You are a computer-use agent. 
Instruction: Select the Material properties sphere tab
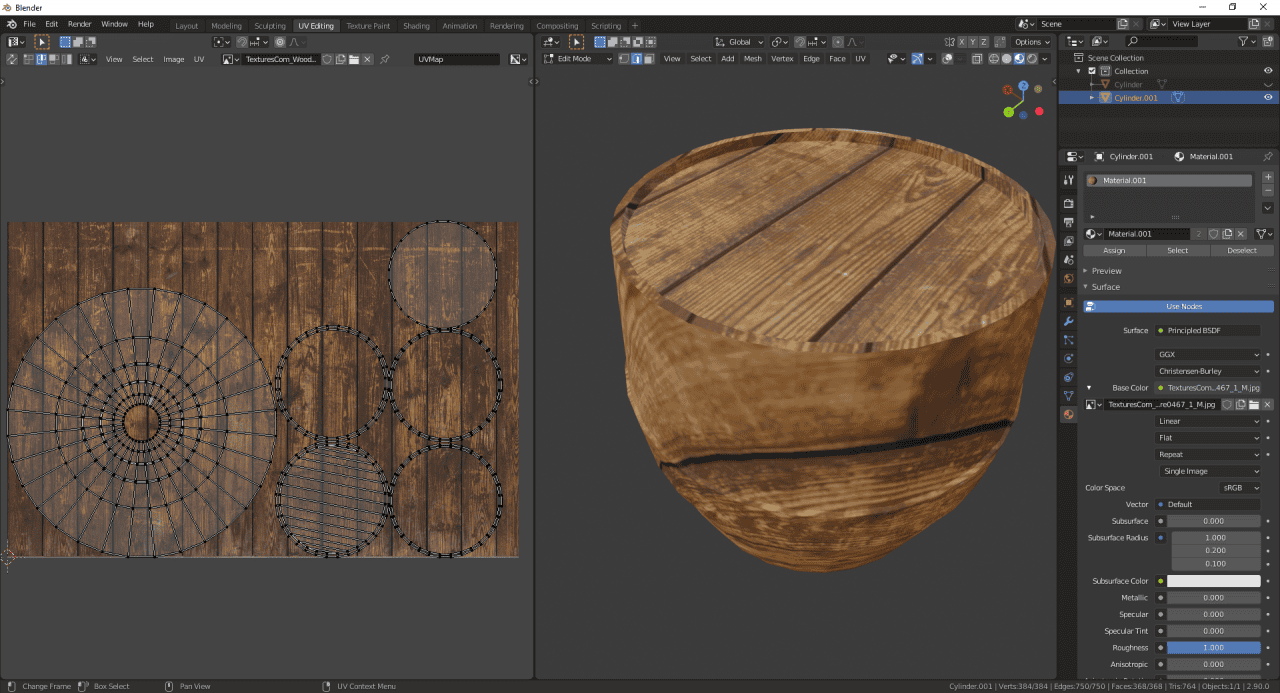coord(1068,415)
